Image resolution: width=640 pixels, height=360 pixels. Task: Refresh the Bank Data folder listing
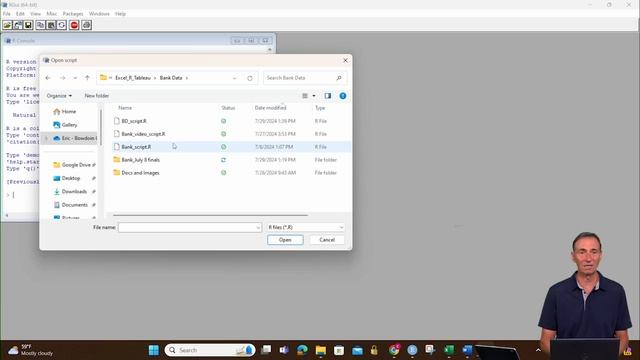(250, 78)
